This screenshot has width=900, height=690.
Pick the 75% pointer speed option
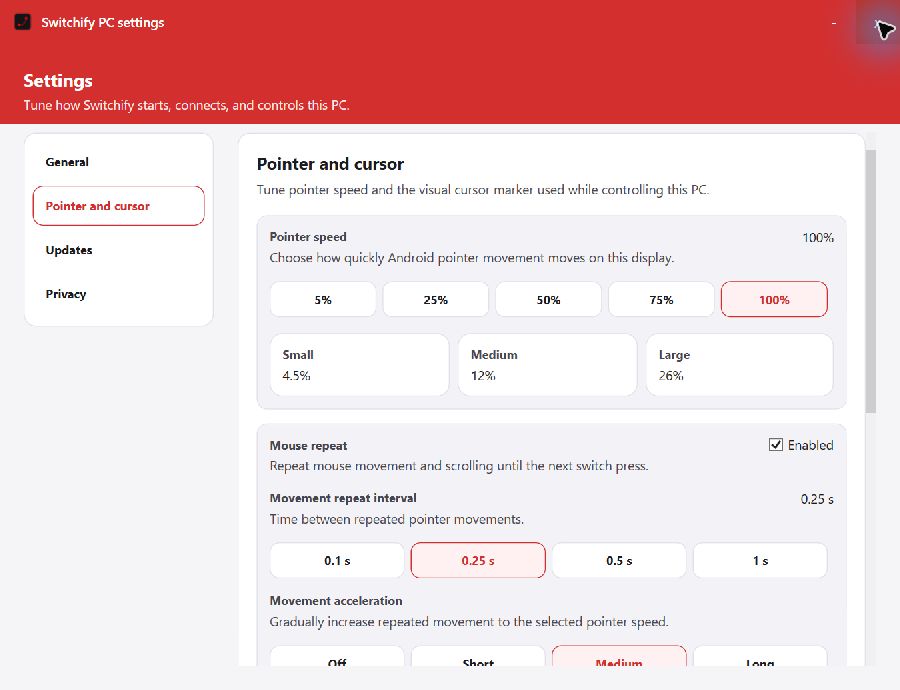coord(661,299)
